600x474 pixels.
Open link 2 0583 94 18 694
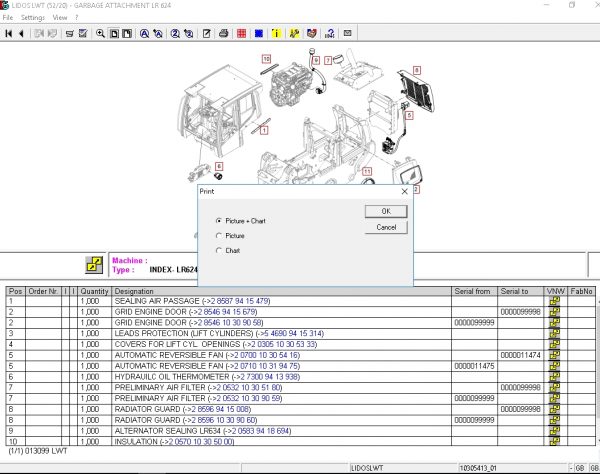tap(261, 431)
